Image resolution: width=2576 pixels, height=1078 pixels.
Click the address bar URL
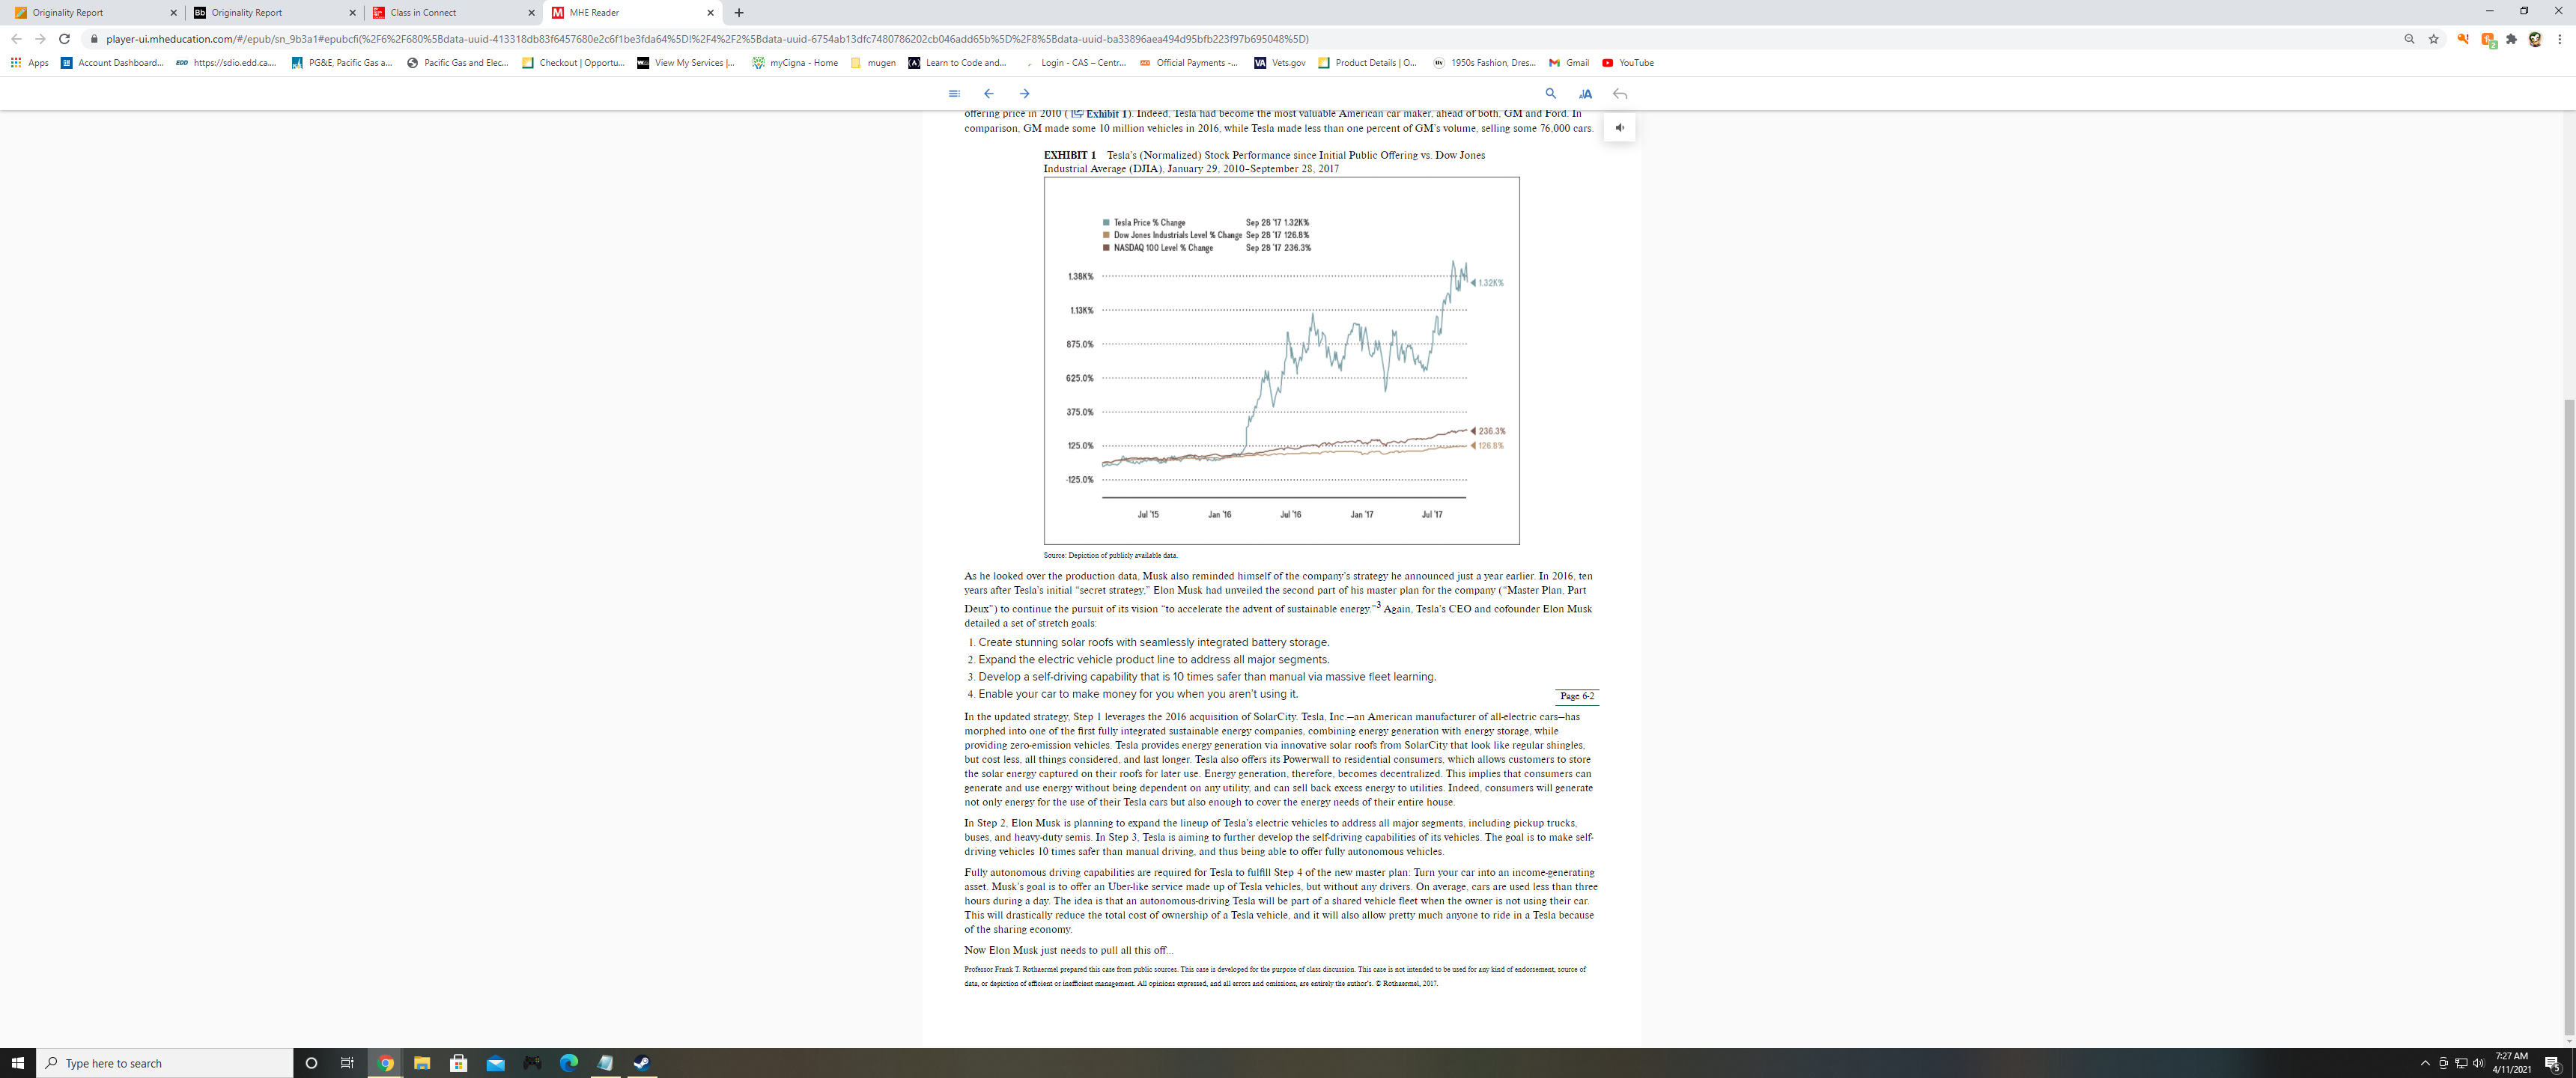tap(706, 39)
